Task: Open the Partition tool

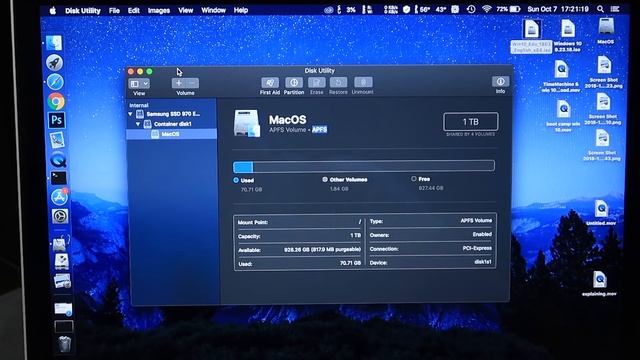Action: tap(294, 83)
